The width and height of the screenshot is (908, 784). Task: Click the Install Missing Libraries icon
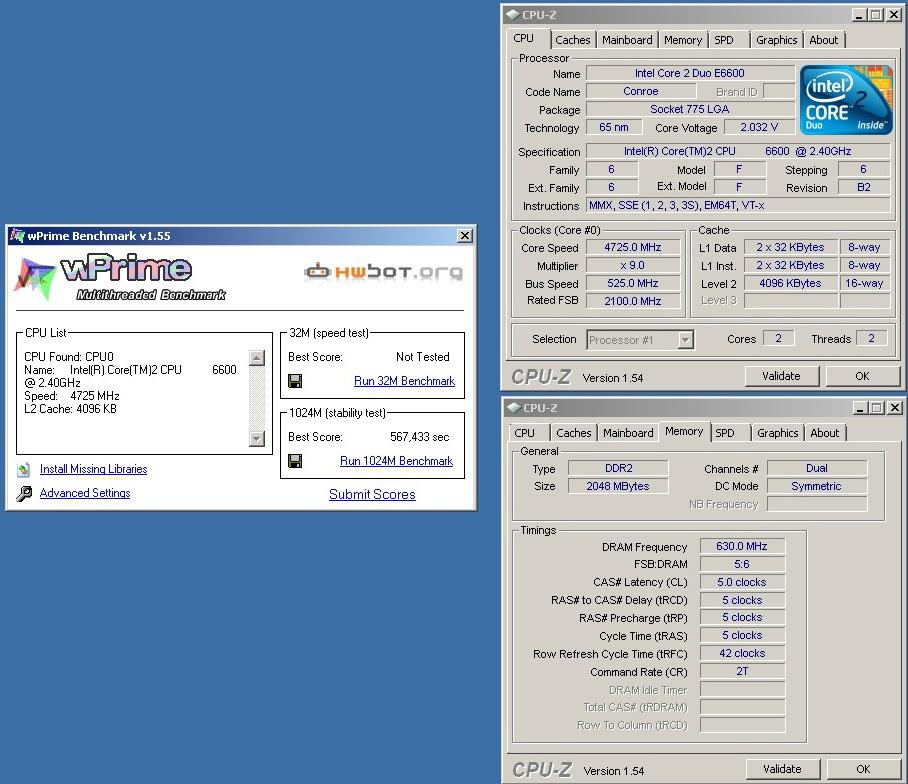click(24, 470)
